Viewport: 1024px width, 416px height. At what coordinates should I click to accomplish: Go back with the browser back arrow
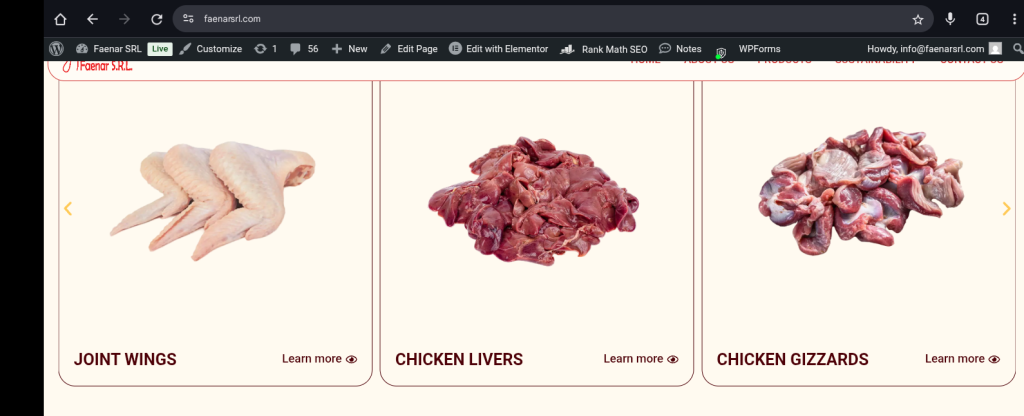click(92, 19)
